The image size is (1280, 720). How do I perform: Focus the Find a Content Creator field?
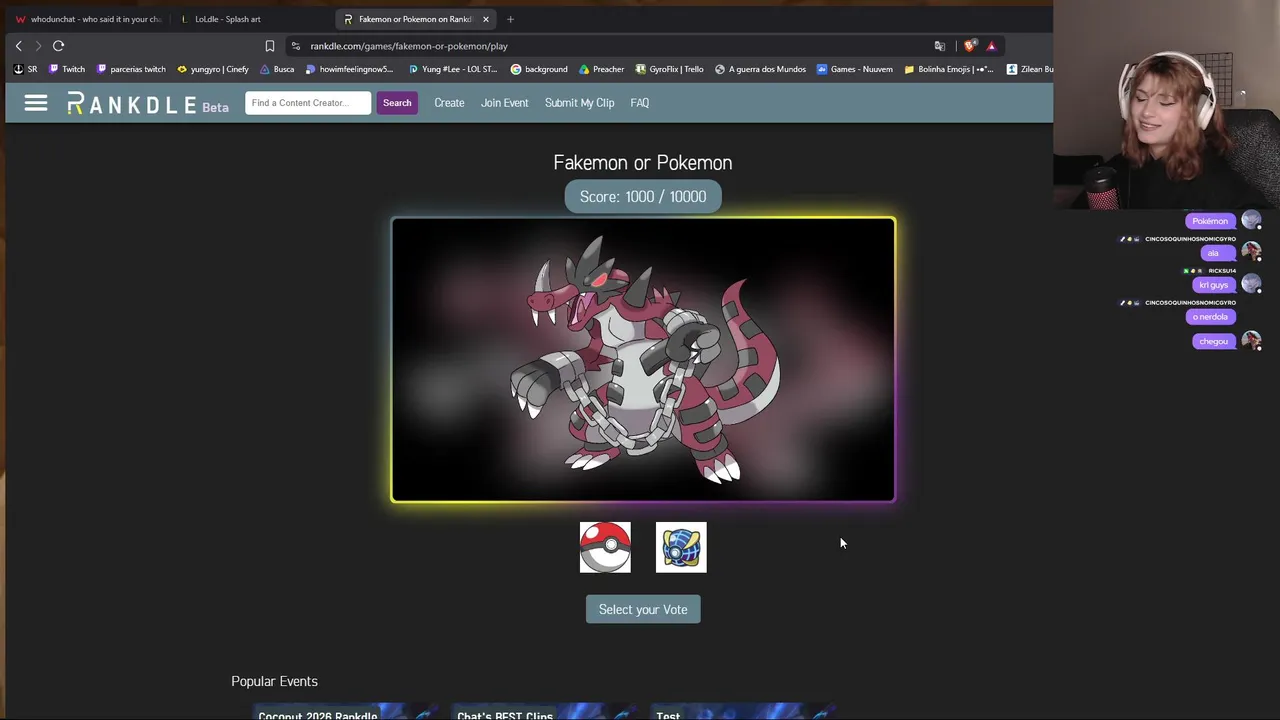308,103
